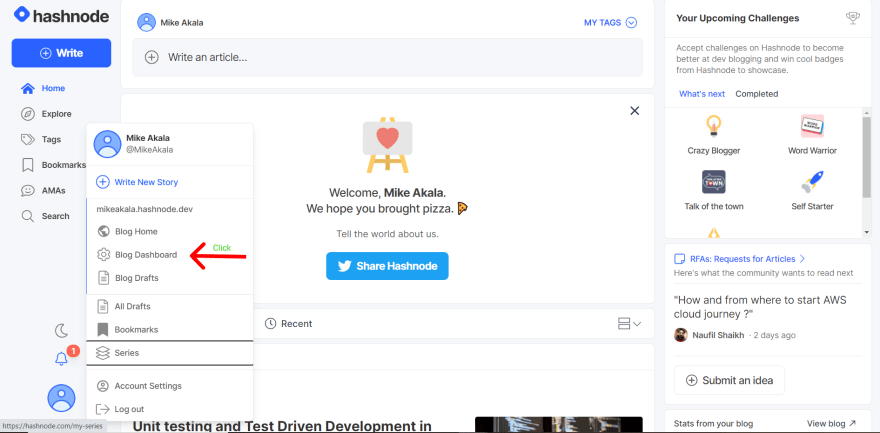Click the Naufil Shaikh author name
This screenshot has height=433, width=880.
[718, 335]
